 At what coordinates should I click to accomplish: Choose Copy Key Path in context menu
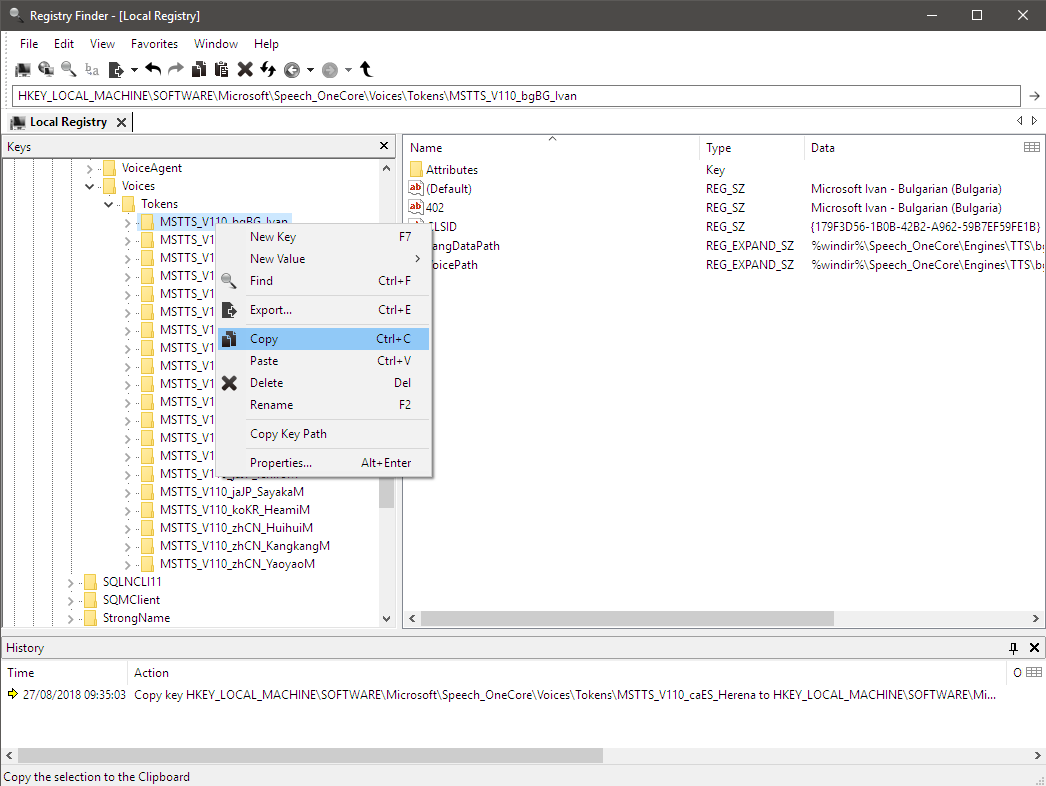coord(324,434)
